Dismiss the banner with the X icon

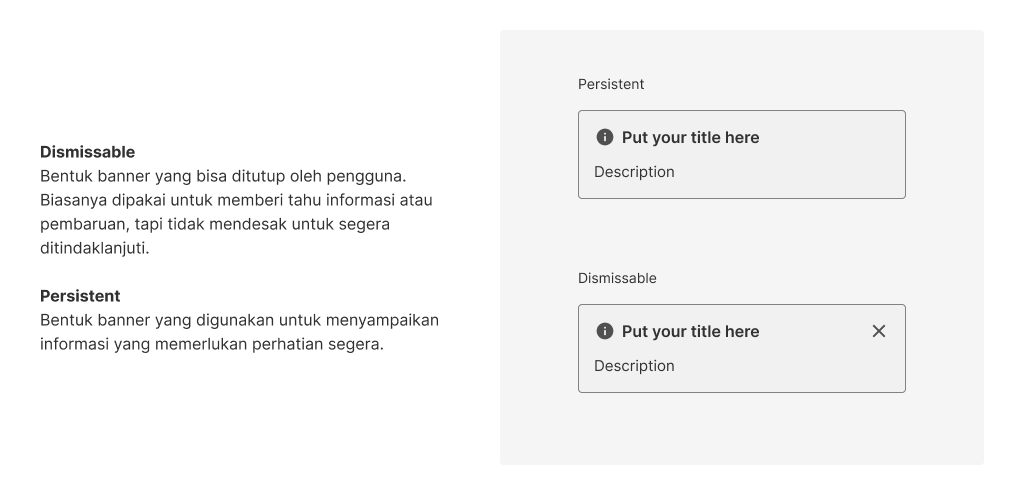coord(878,331)
